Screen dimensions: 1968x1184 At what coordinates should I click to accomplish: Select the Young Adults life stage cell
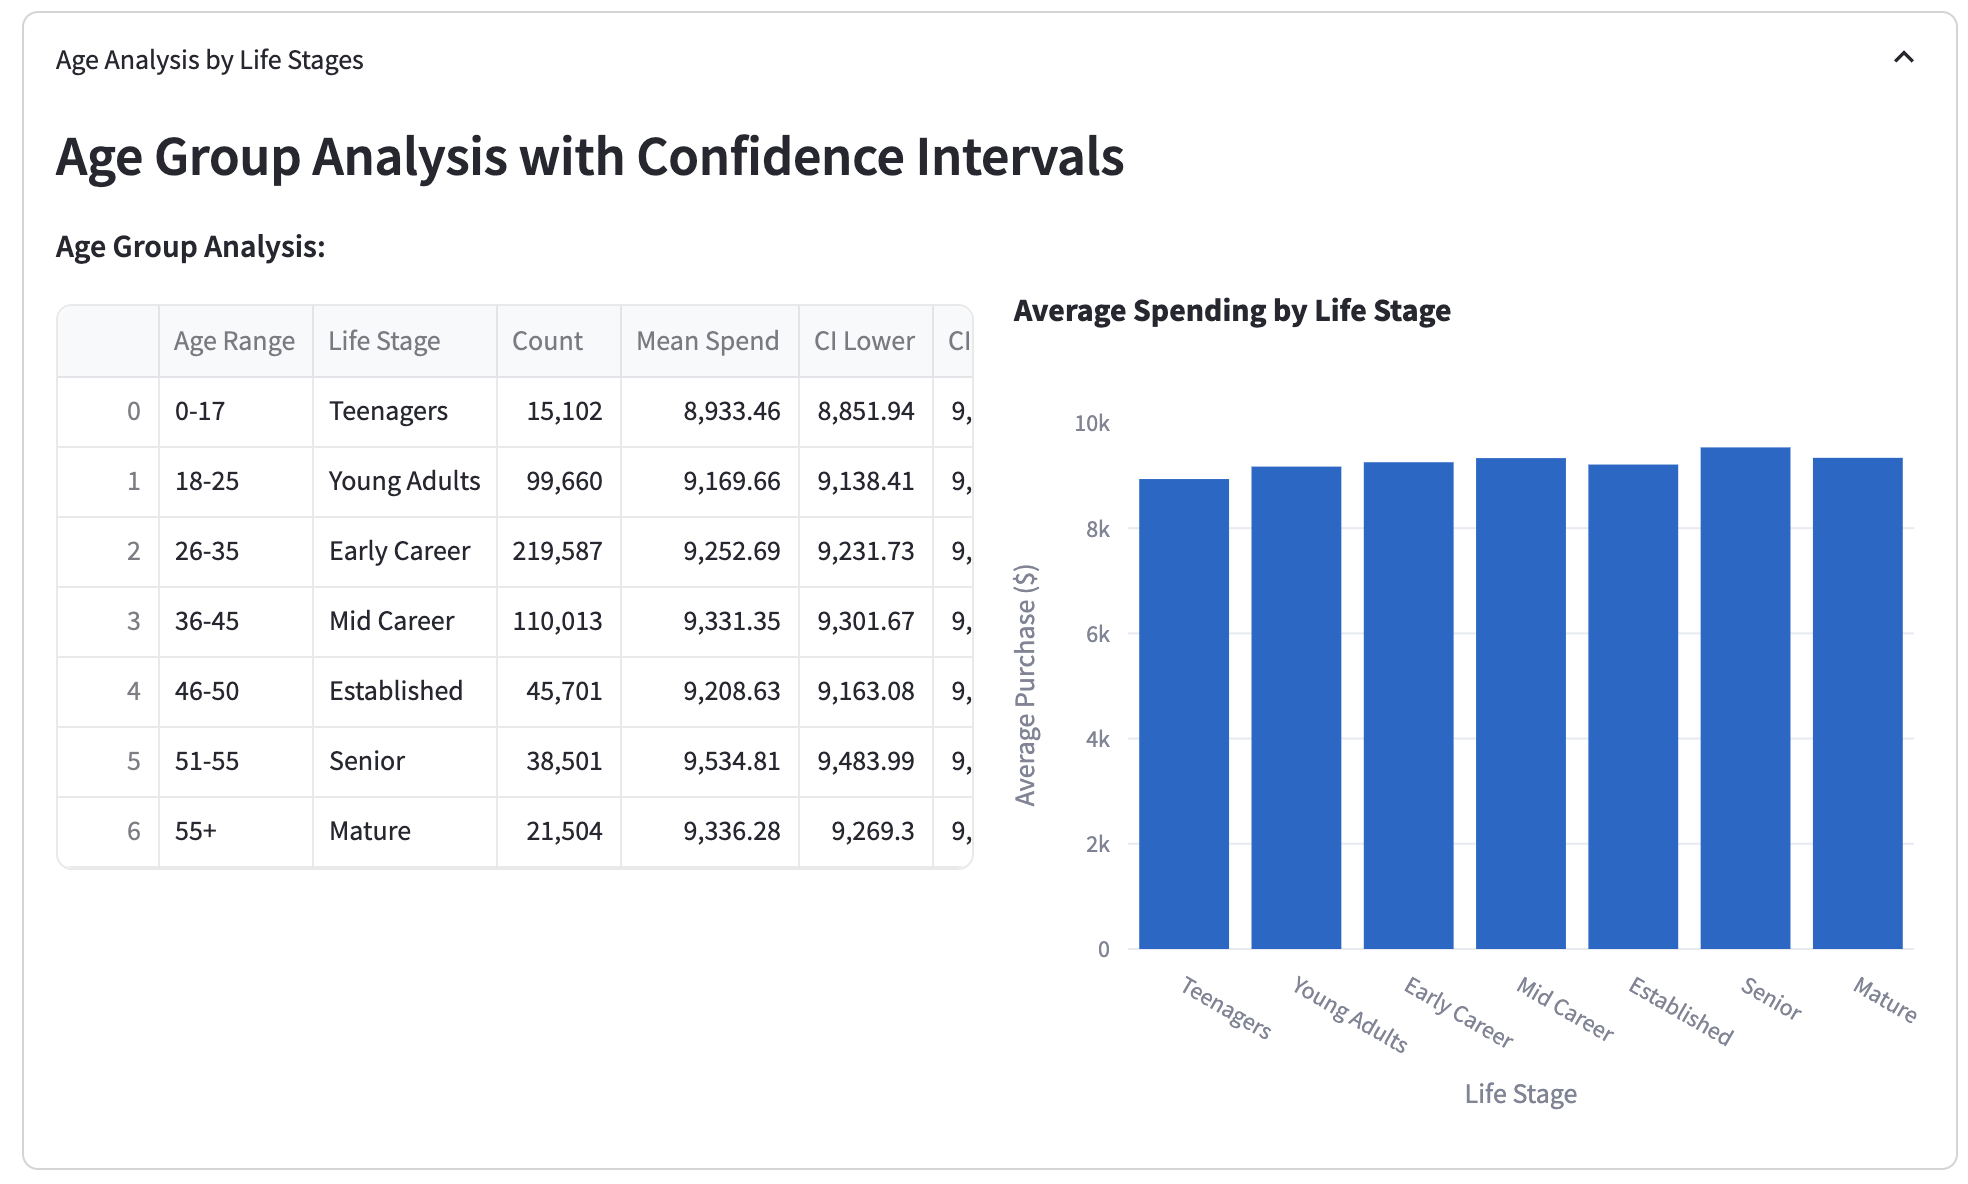tap(404, 481)
